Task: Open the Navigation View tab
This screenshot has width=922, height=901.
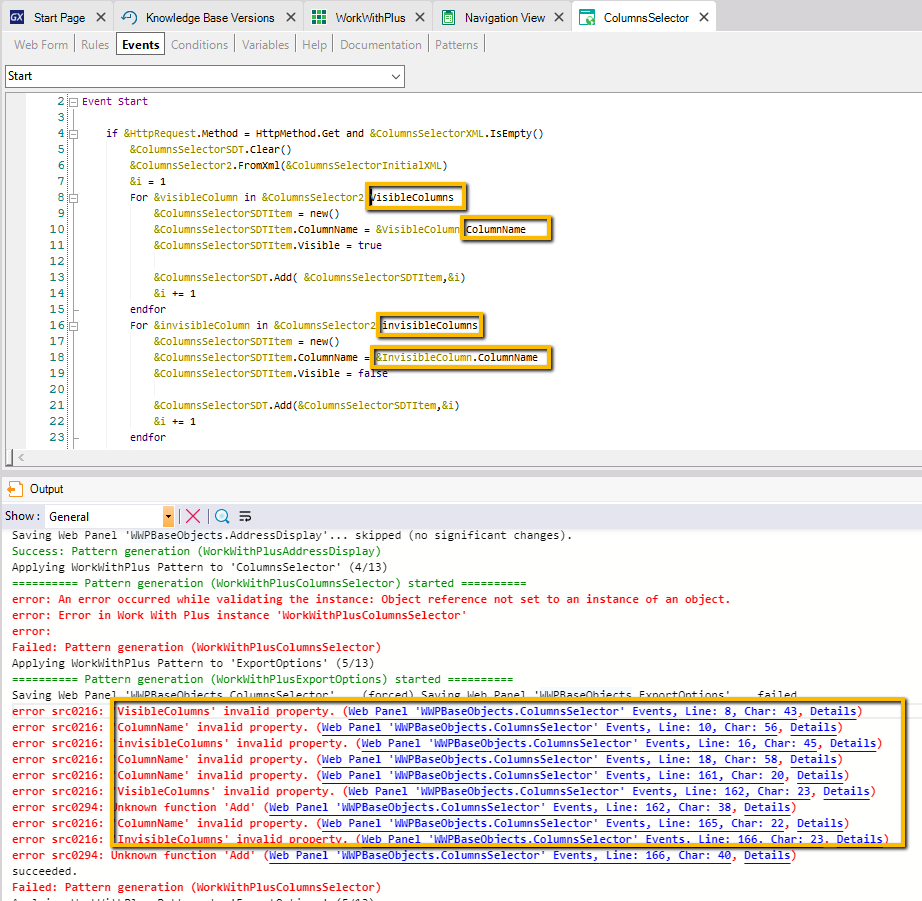Action: pyautogui.click(x=505, y=18)
